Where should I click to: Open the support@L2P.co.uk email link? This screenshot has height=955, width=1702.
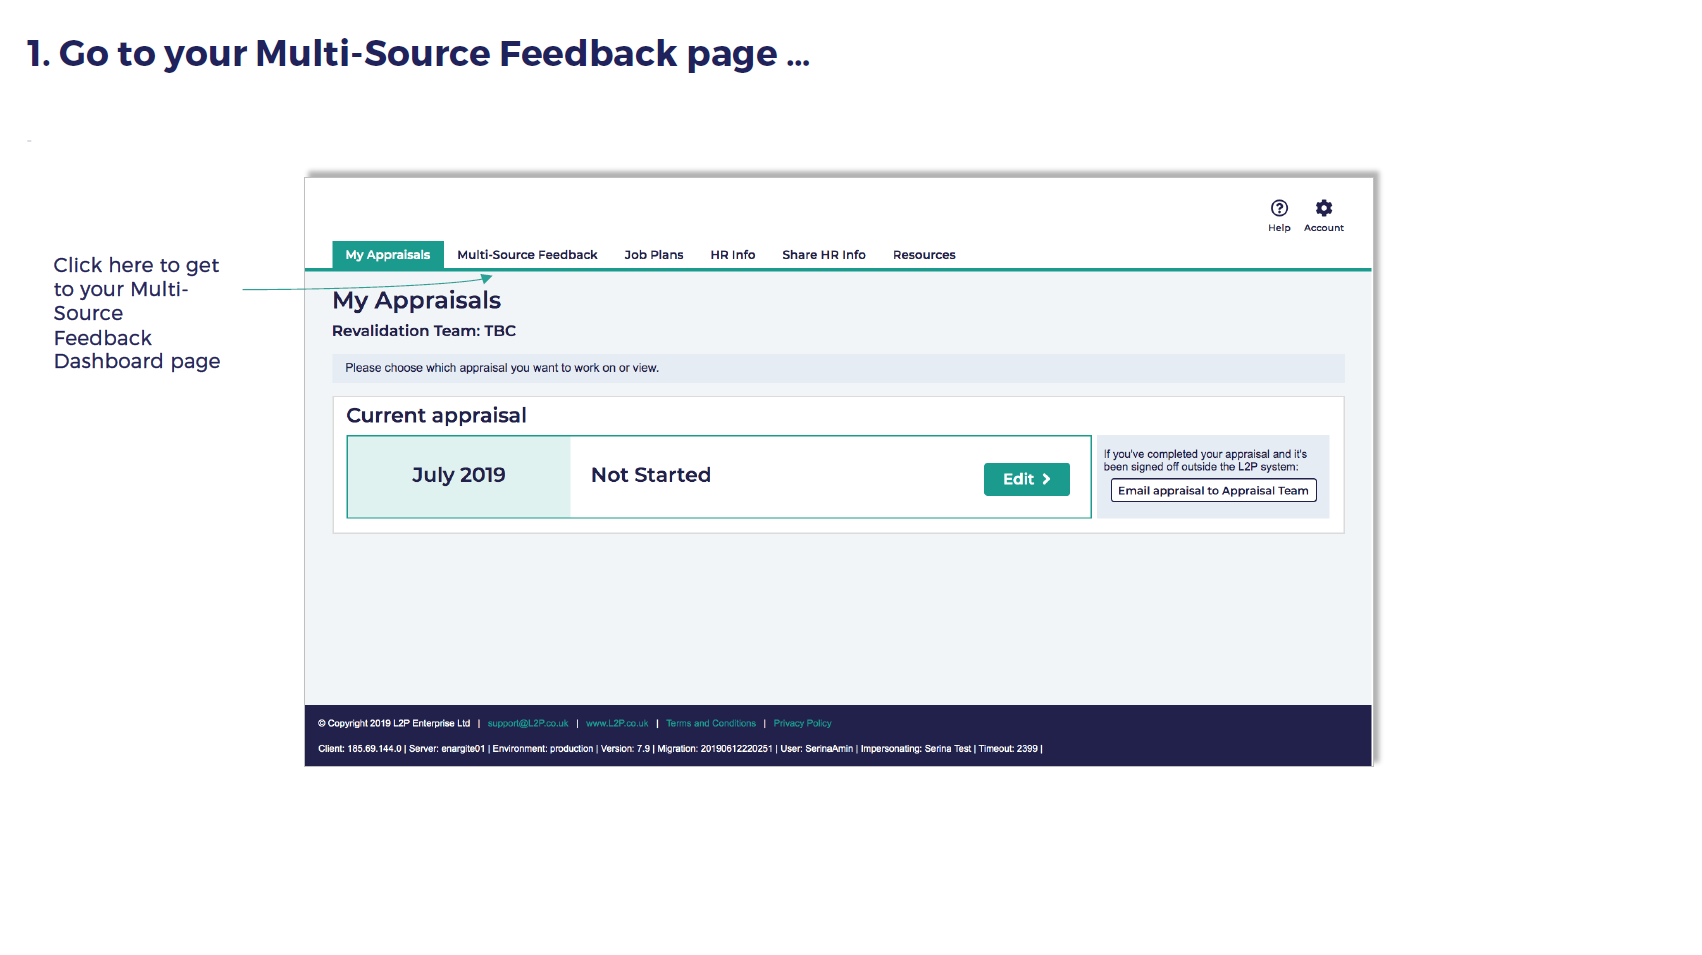[x=528, y=724]
